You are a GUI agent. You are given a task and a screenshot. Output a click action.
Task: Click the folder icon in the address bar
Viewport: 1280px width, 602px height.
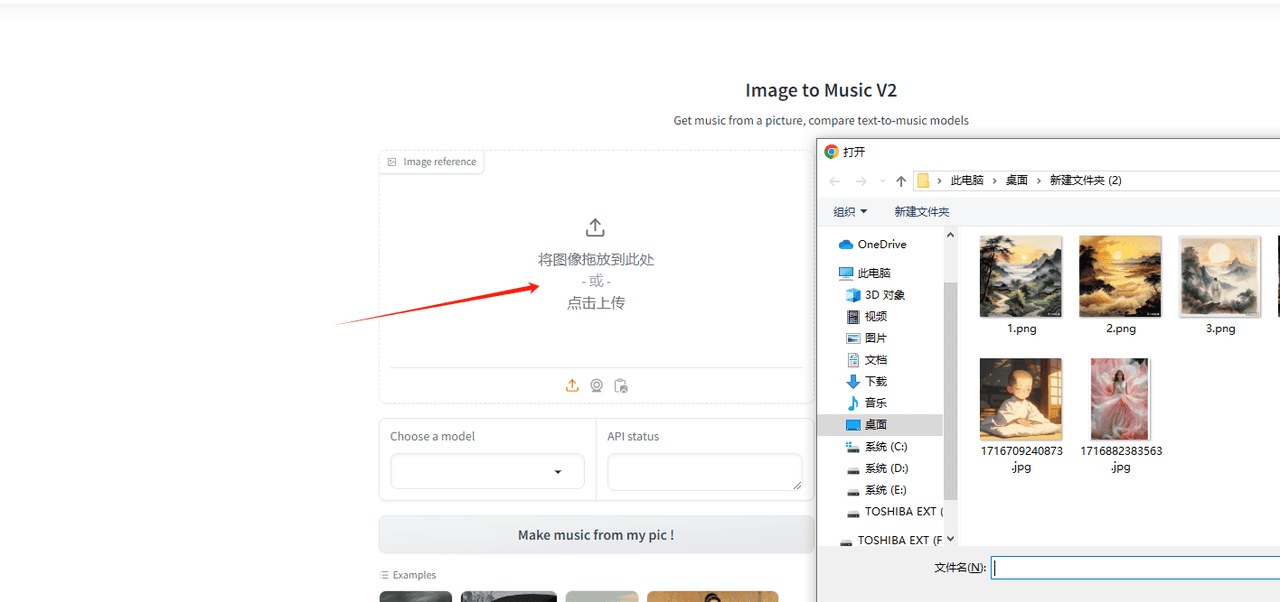tap(923, 181)
